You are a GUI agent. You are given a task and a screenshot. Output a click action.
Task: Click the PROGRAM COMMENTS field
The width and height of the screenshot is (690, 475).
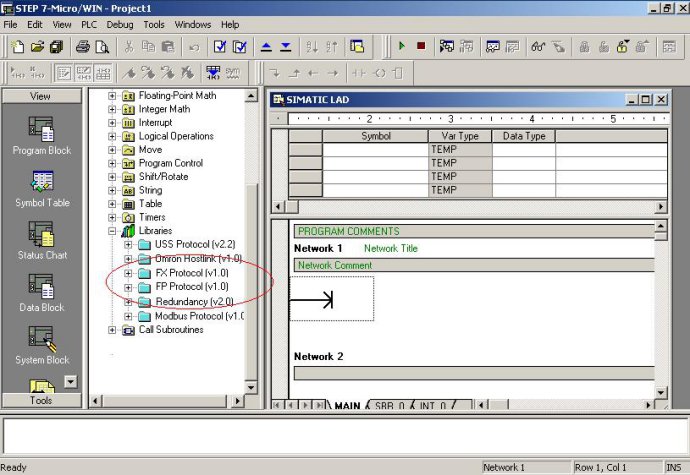tap(474, 232)
